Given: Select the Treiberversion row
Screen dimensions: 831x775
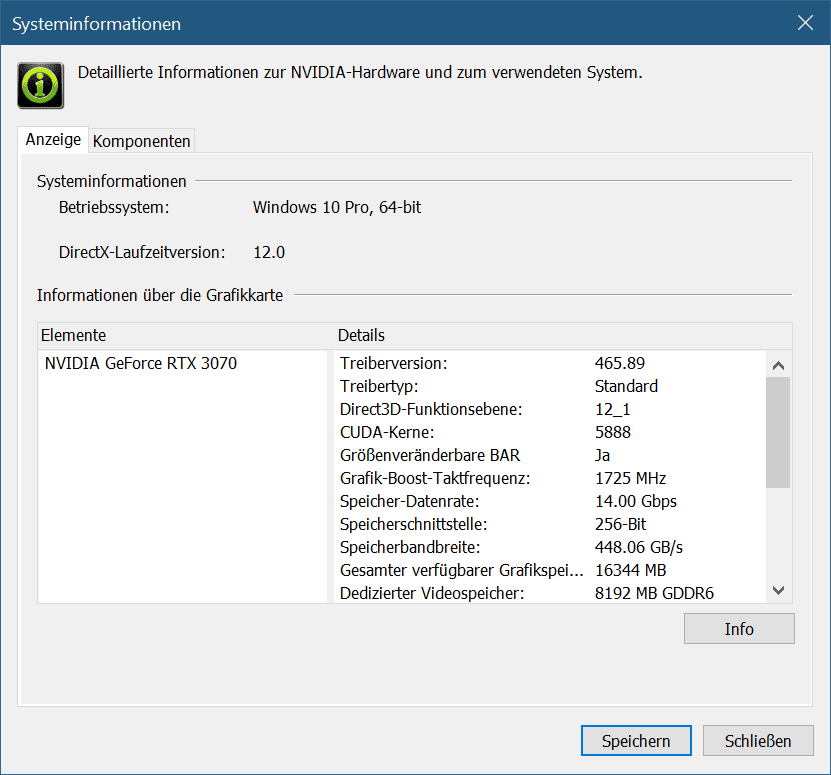Looking at the screenshot, I should (550, 363).
